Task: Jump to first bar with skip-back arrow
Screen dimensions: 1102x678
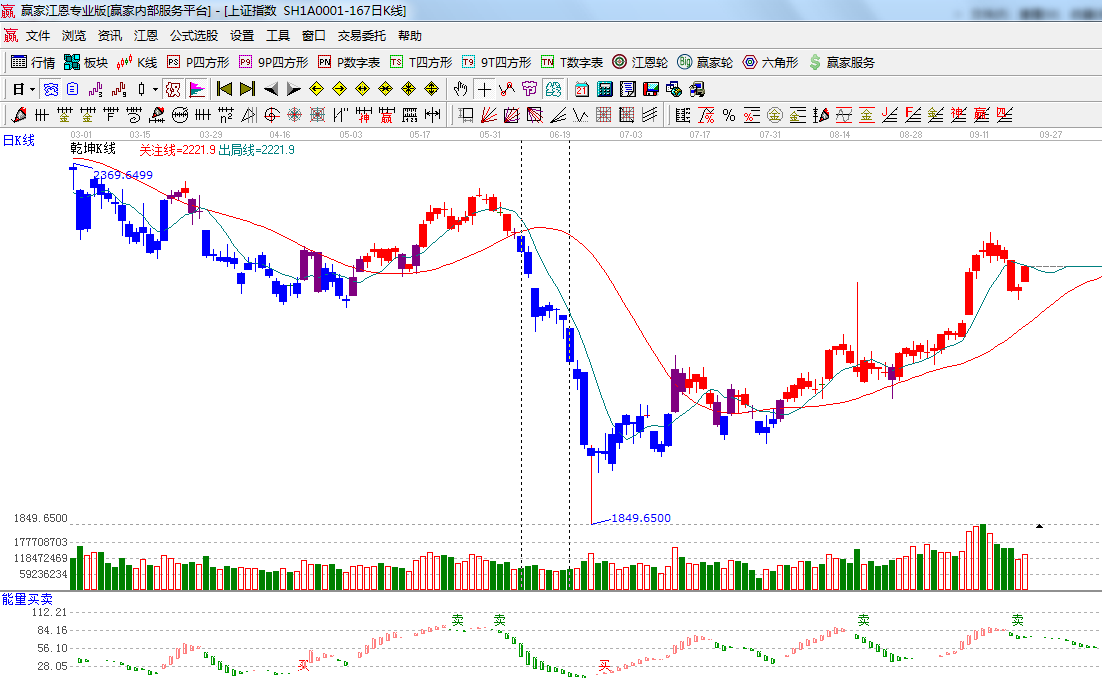Action: 224,89
